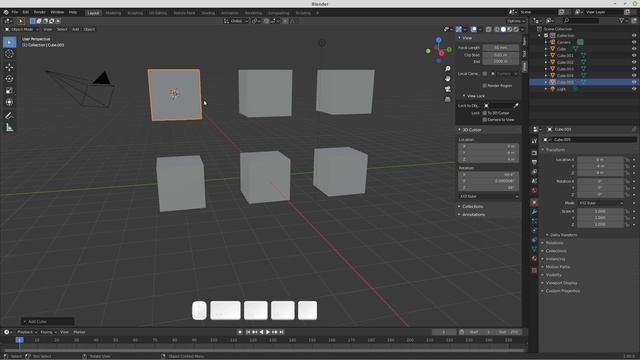Screen dimensions: 640x360
Task: Collapse the View panel in sidebar
Action: point(467,38)
